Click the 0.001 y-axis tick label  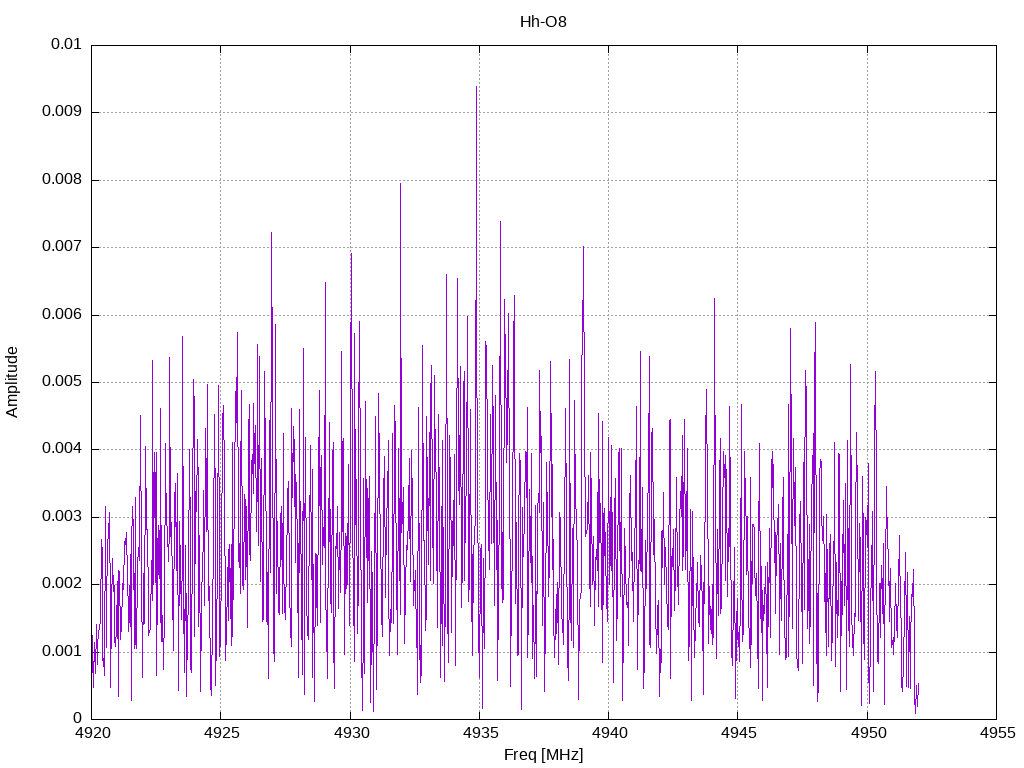[62, 651]
